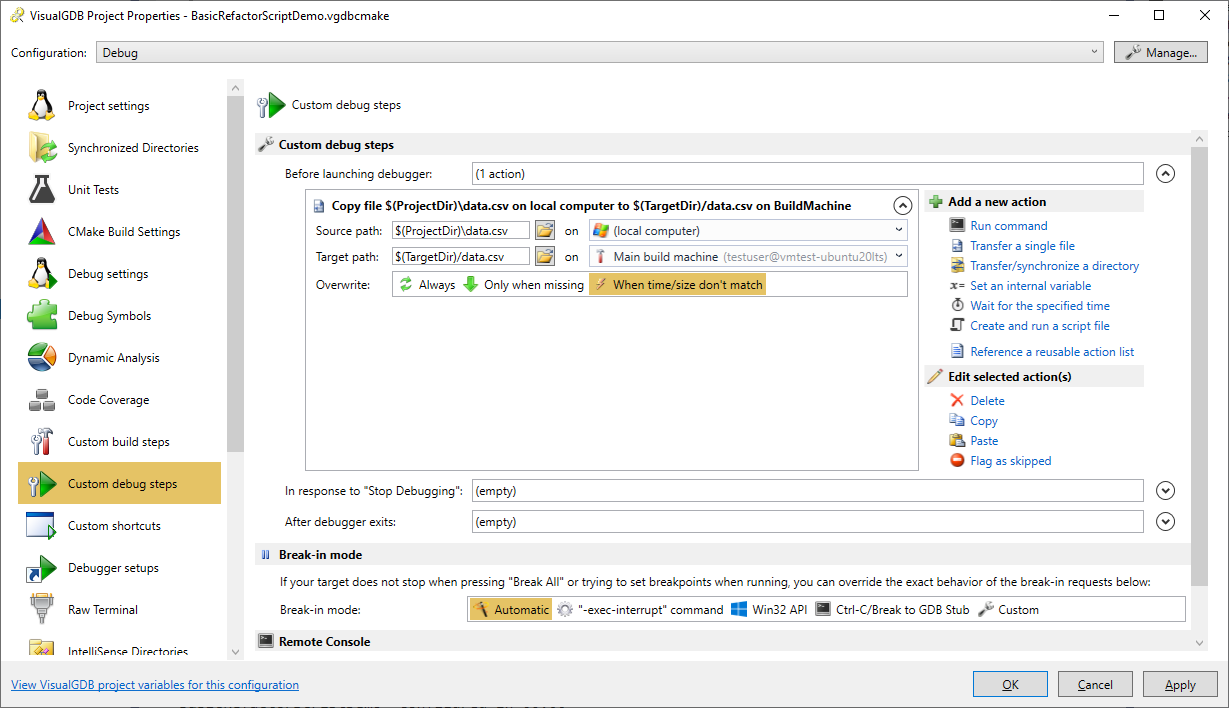Click the Create and run script file icon
The width and height of the screenshot is (1229, 708).
(x=957, y=326)
